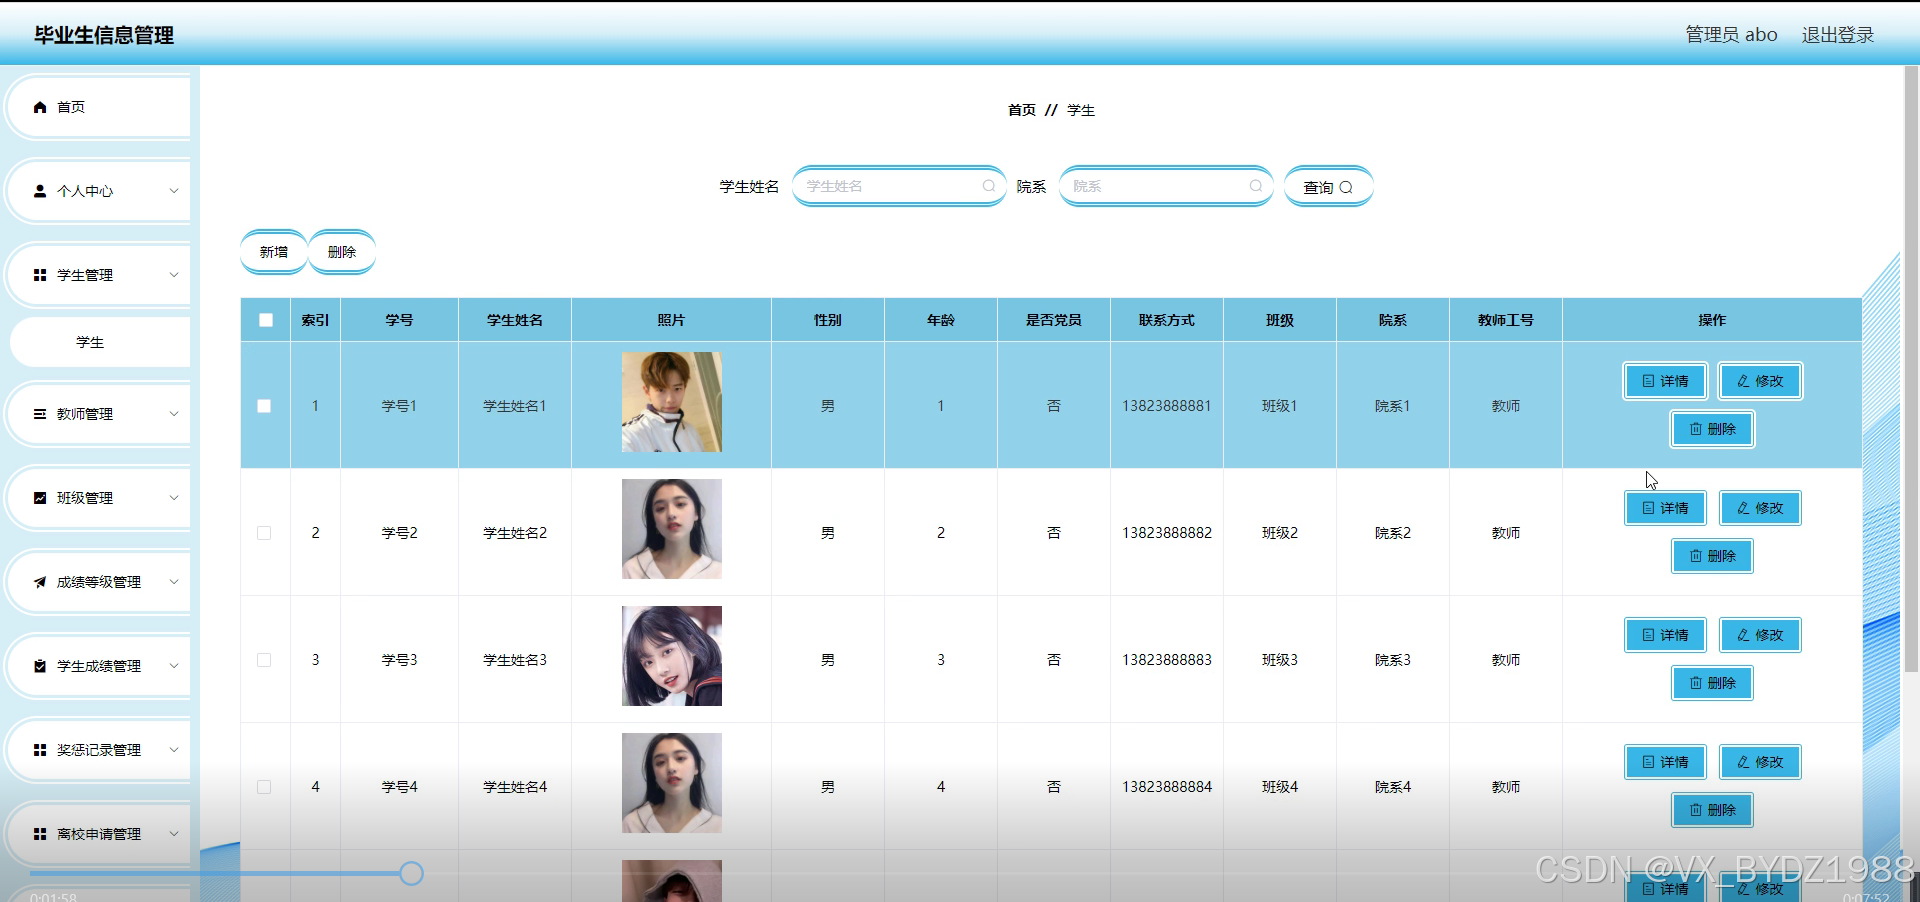Expand the 班级管理 menu chevron
Screen dimensions: 1920x902
tap(174, 498)
